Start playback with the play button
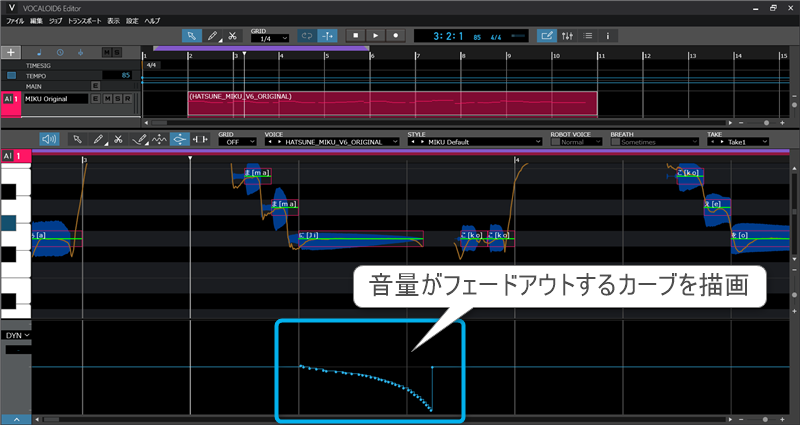 click(x=376, y=36)
